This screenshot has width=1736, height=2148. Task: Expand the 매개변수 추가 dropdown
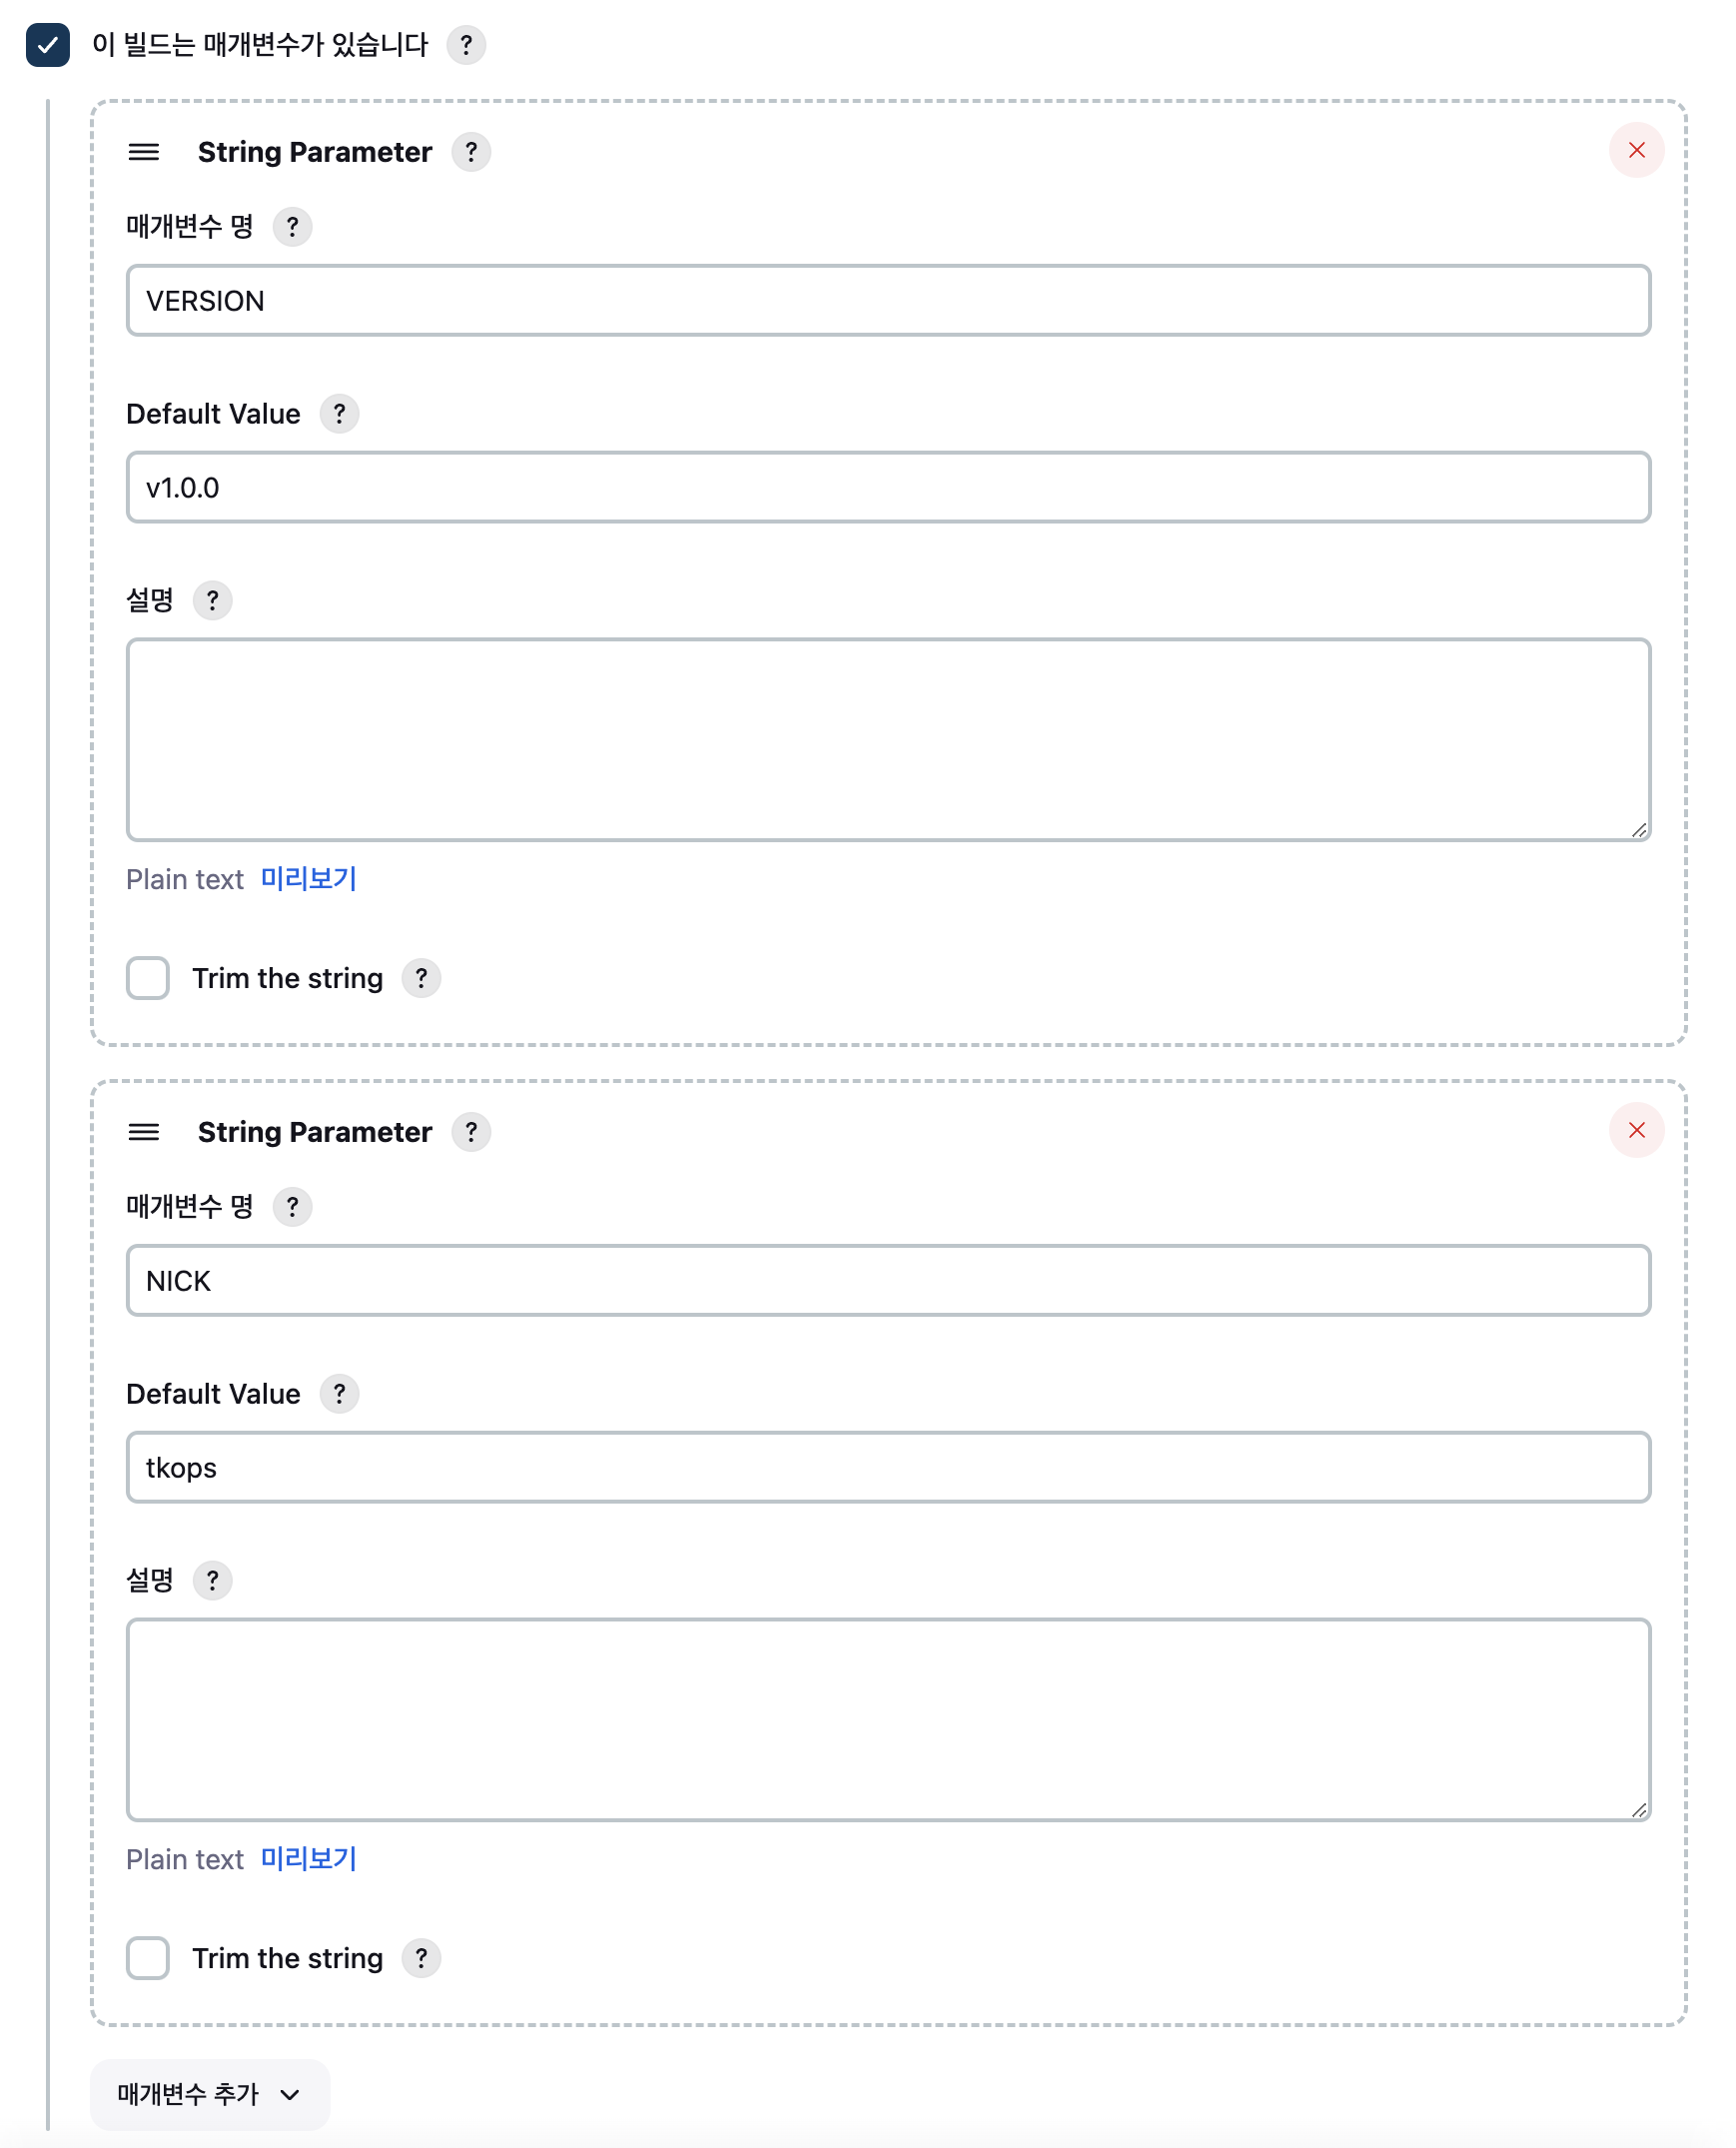(209, 2094)
